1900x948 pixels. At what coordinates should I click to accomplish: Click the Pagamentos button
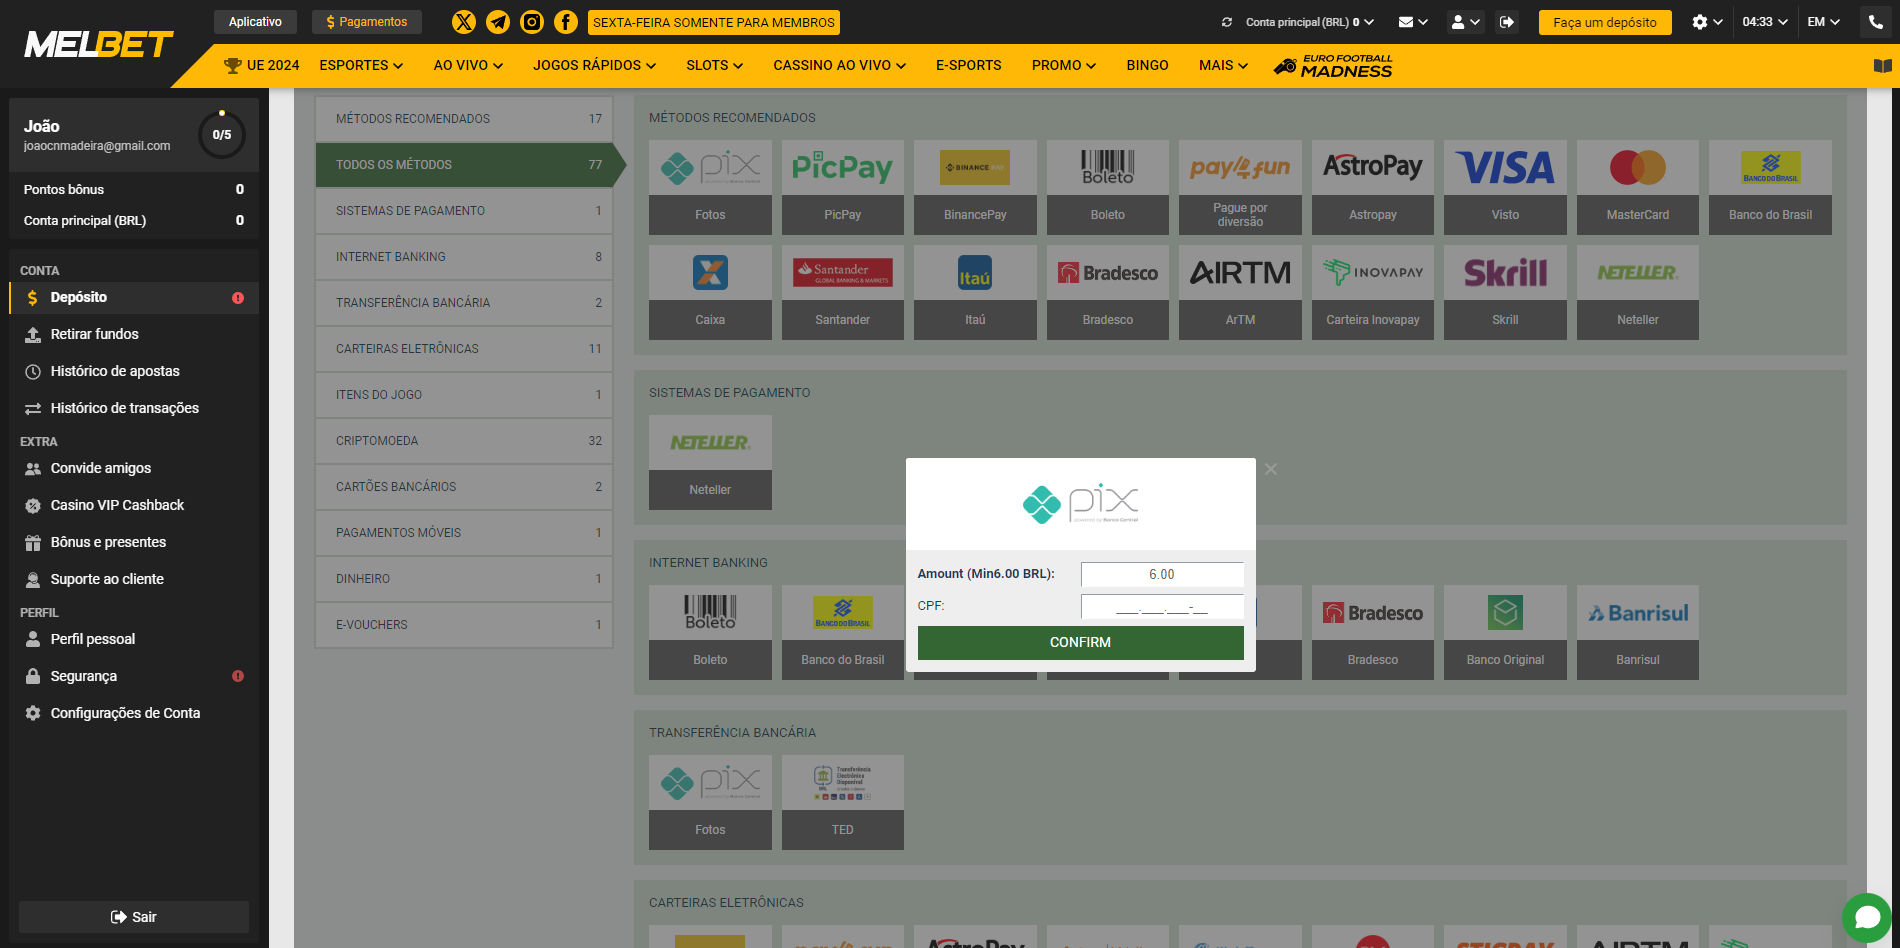367,22
